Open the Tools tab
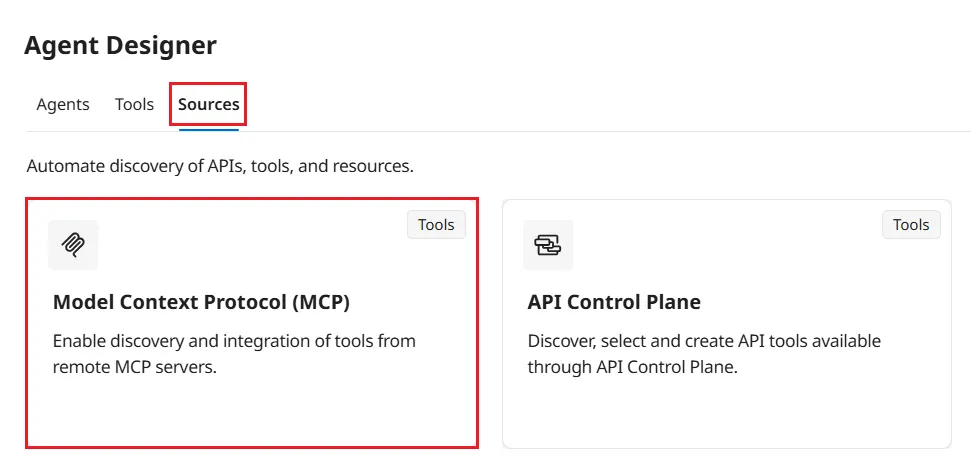Image resolution: width=971 pixels, height=467 pixels. click(x=134, y=104)
